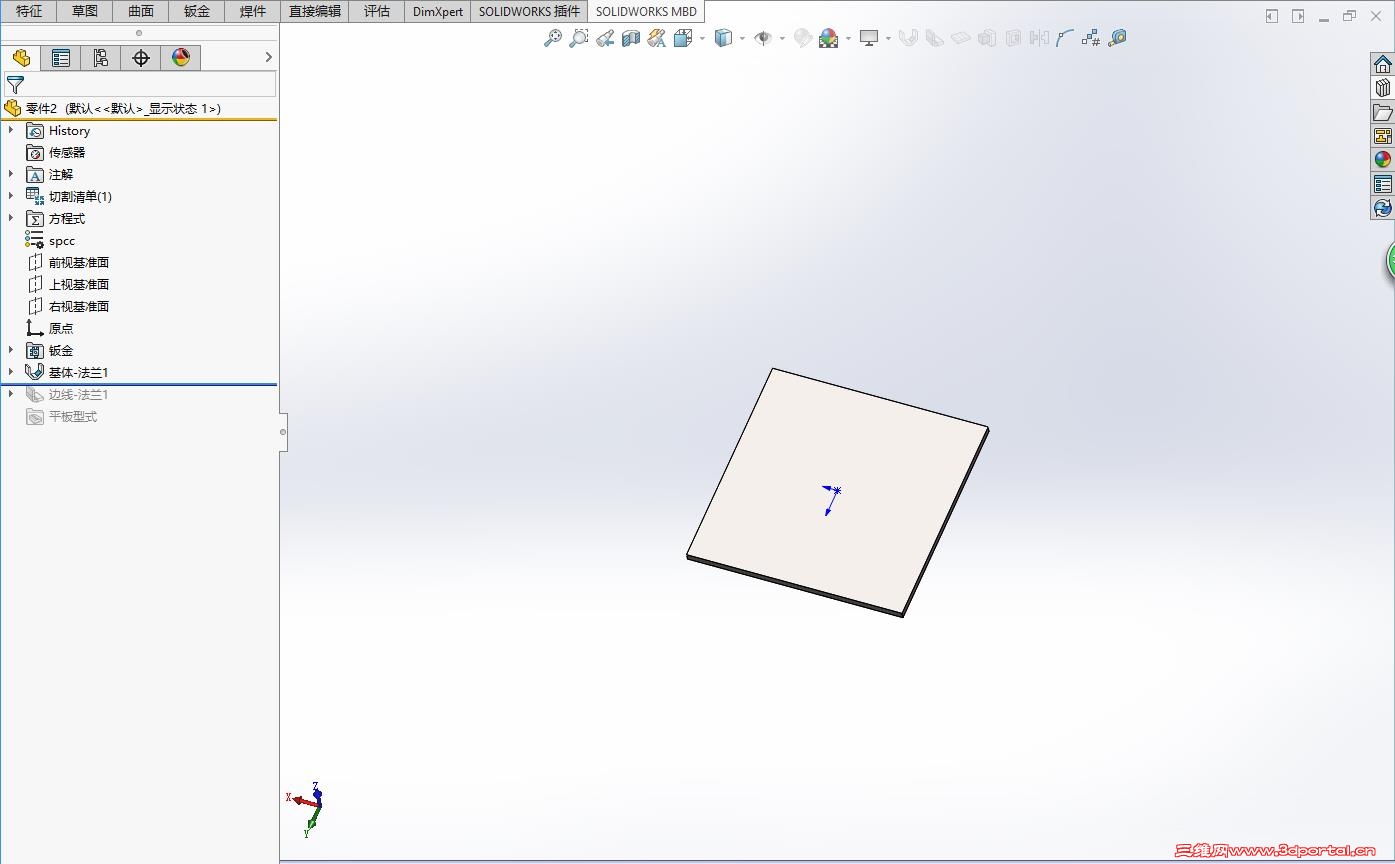Click the Hide/Show Items eye icon
The height and width of the screenshot is (864, 1395).
coord(763,38)
